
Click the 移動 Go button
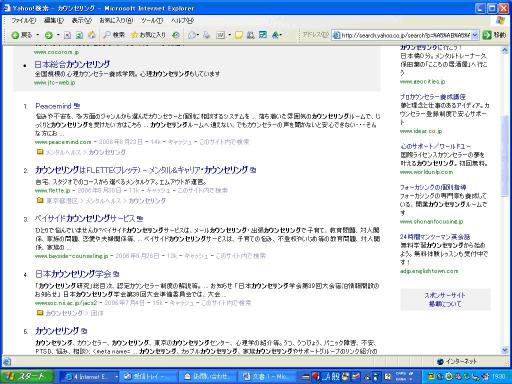[494, 35]
